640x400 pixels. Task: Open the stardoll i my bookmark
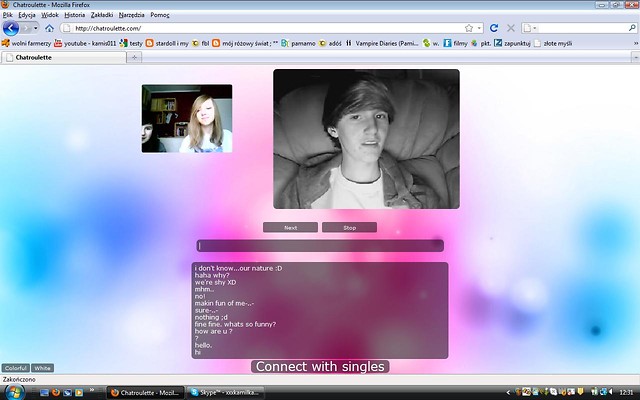167,43
